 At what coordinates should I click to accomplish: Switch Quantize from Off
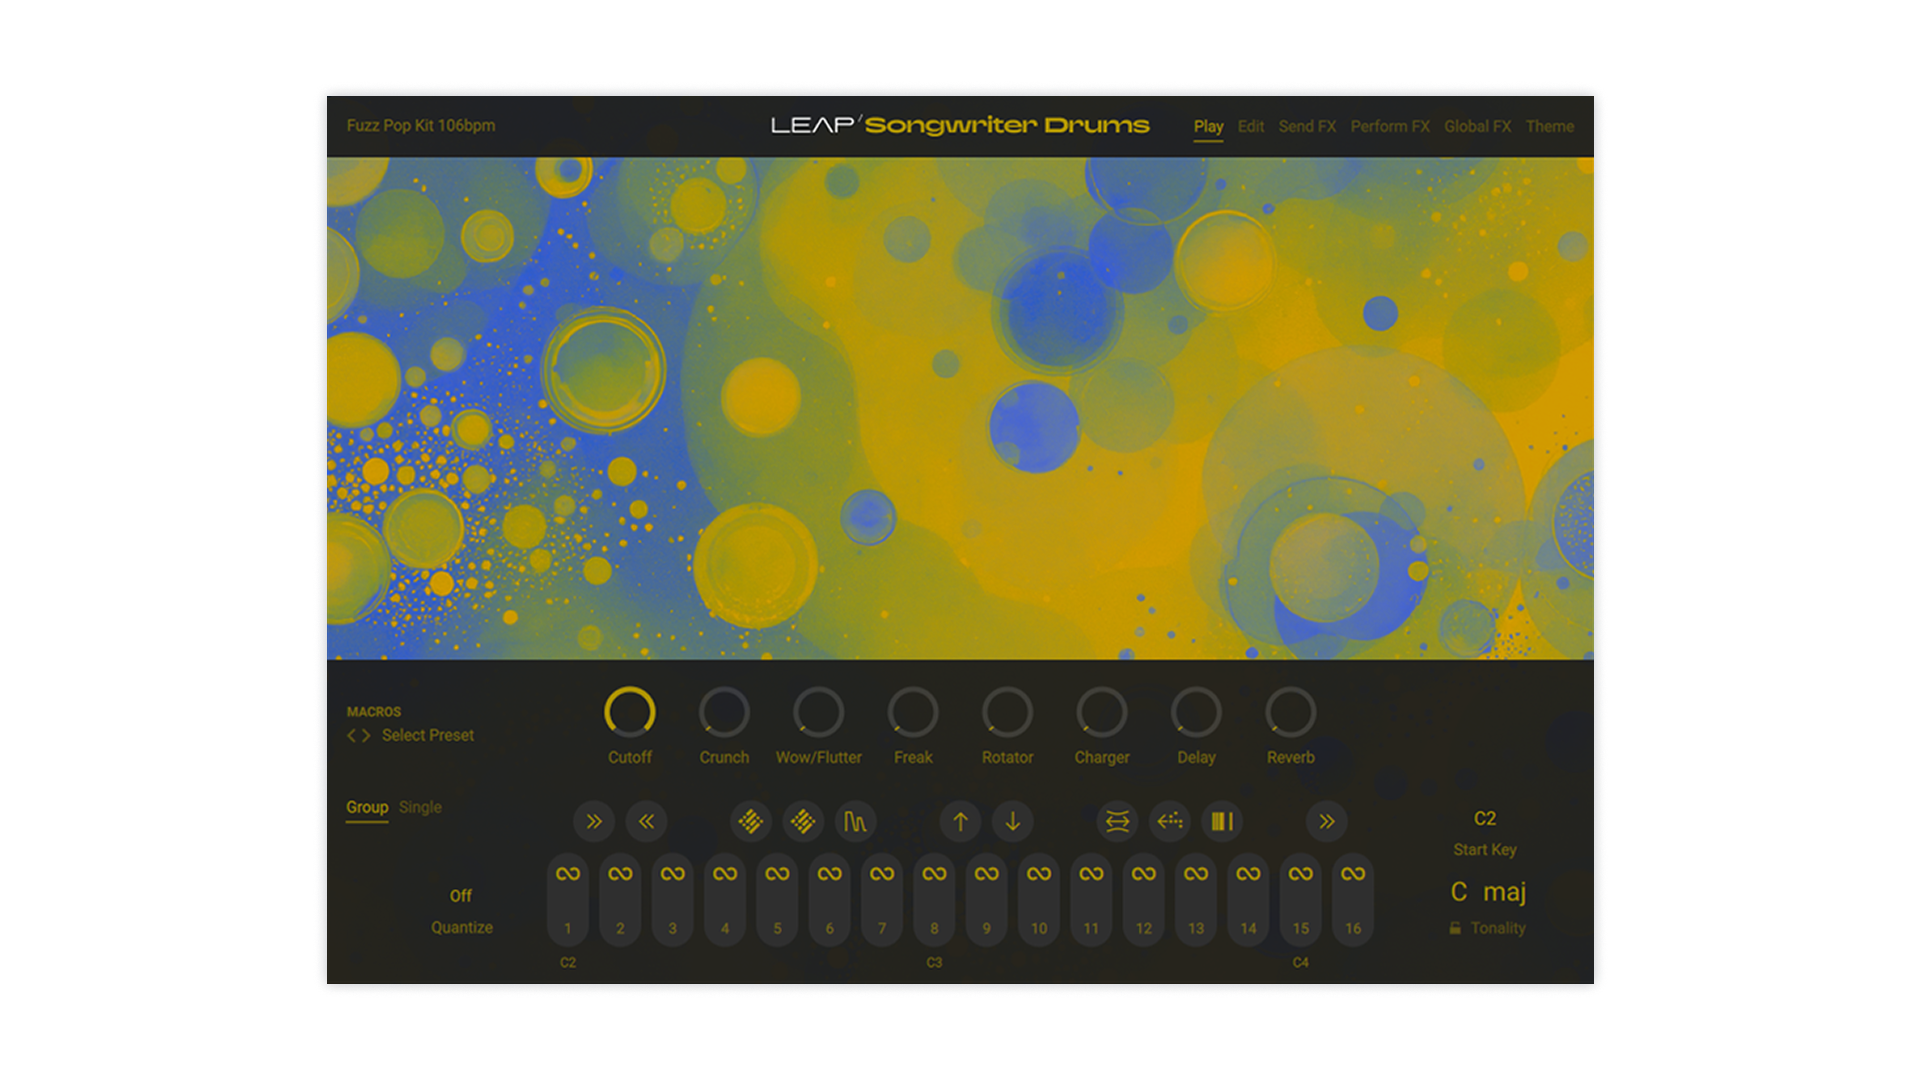point(461,895)
